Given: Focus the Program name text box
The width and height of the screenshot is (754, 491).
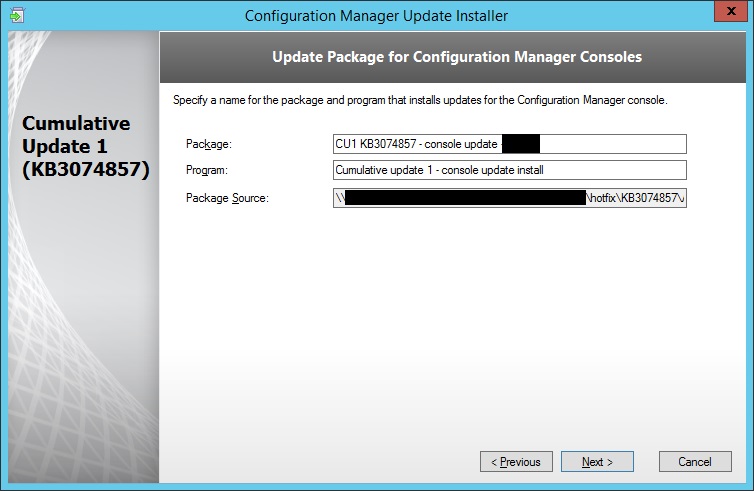Looking at the screenshot, I should click(510, 170).
